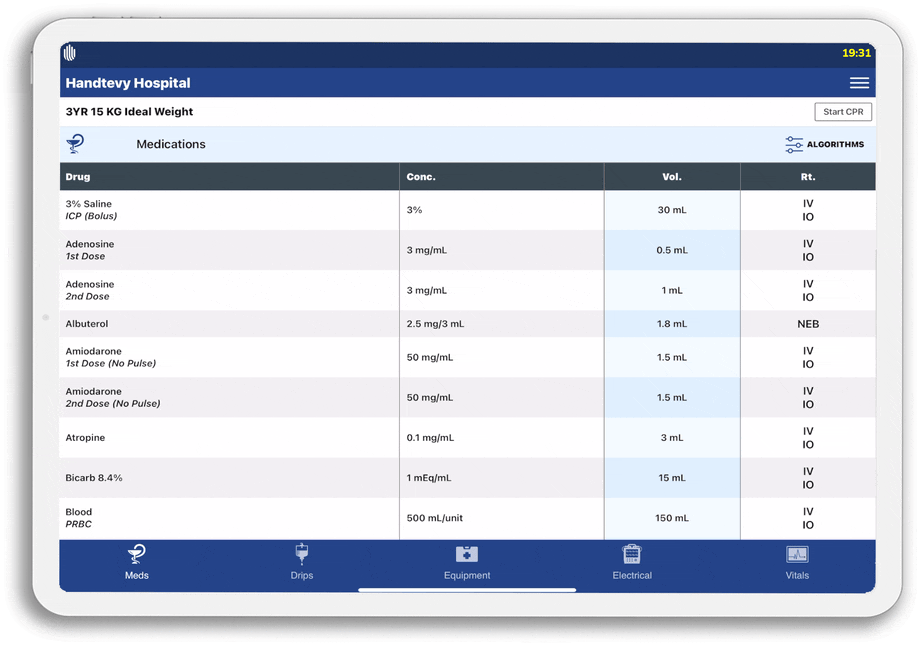Select the Adenosine 1st Dose row

click(x=229, y=250)
